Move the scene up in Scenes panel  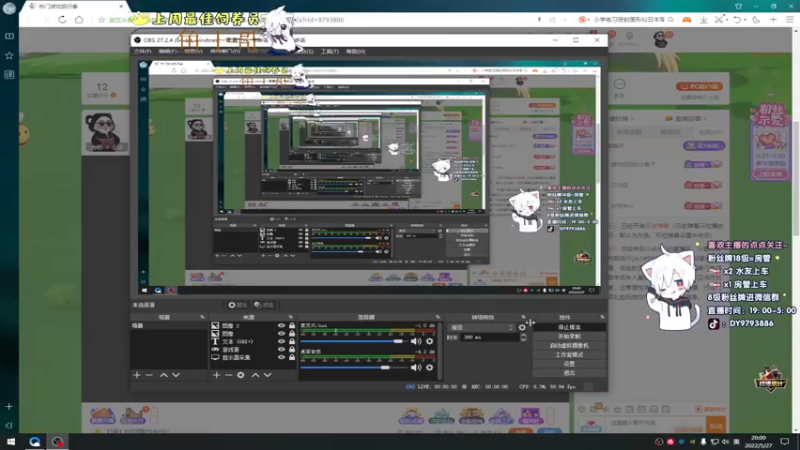pyautogui.click(x=164, y=375)
